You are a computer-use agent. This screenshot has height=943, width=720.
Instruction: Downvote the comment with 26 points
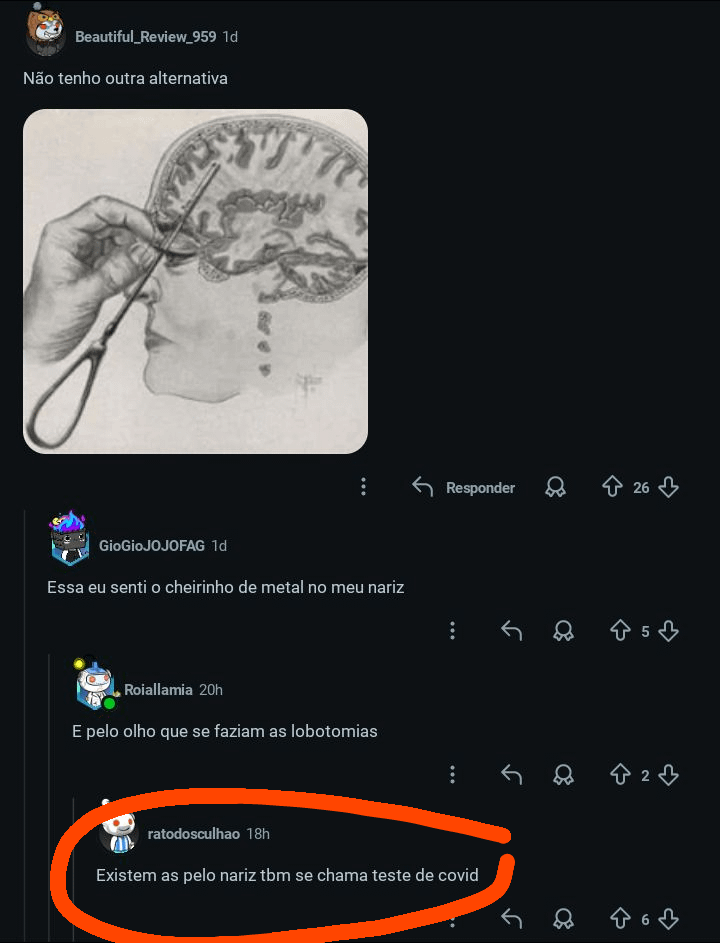(668, 487)
